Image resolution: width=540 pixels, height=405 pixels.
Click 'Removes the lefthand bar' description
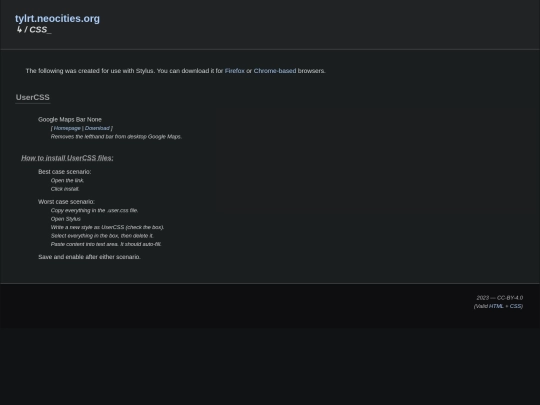[116, 137]
